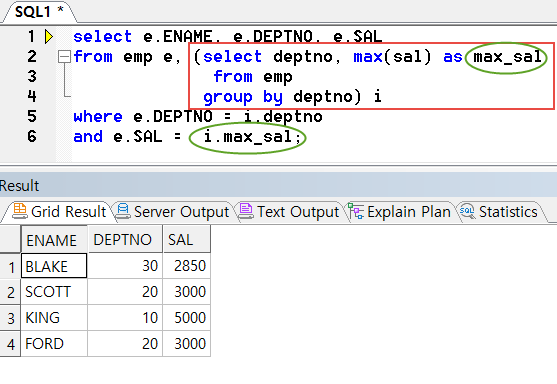Viewport: 557px width, 384px height.
Task: Select the KING cell in results
Action: pos(54,318)
